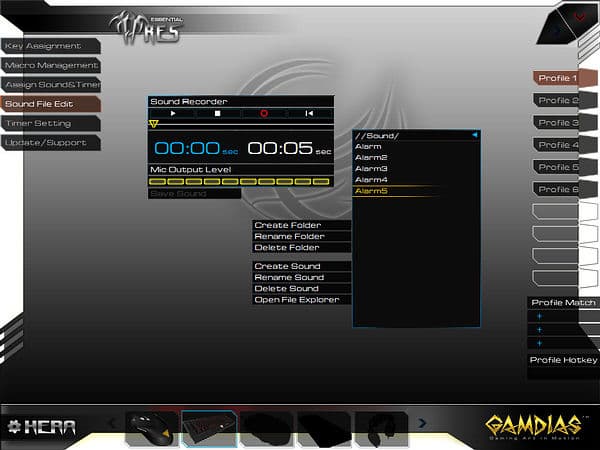This screenshot has width=600, height=450.
Task: Click the Delete Folder button
Action: (x=302, y=247)
